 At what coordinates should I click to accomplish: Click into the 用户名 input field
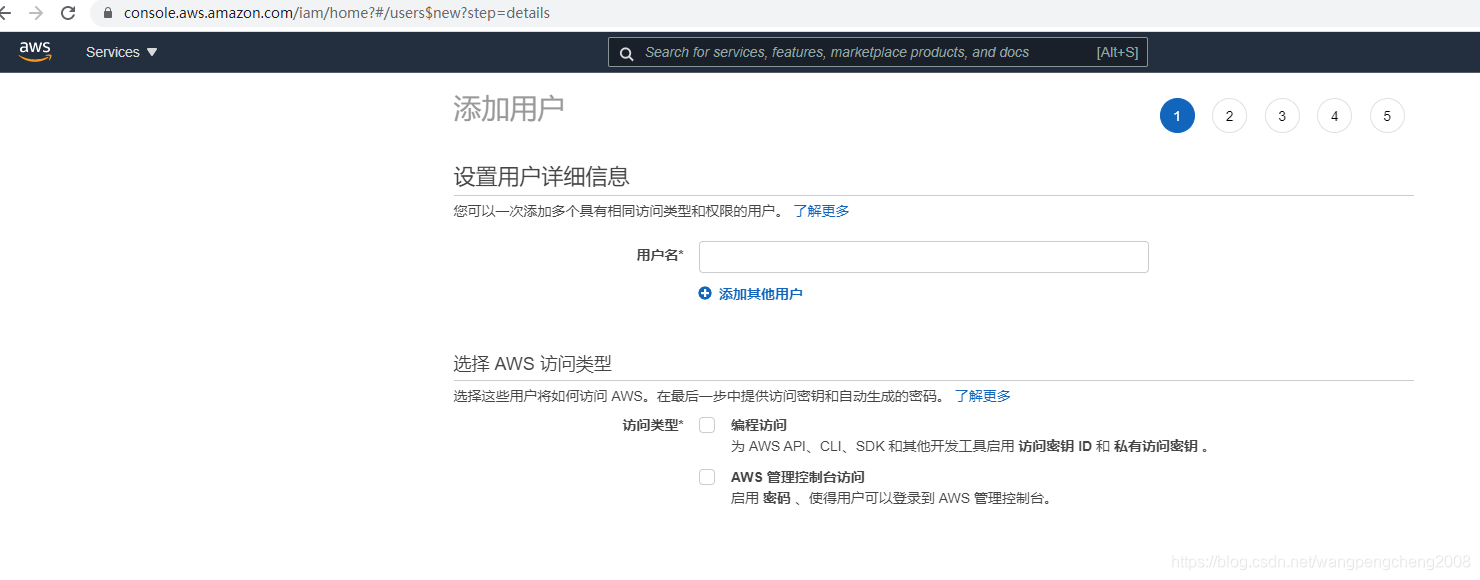[x=923, y=257]
